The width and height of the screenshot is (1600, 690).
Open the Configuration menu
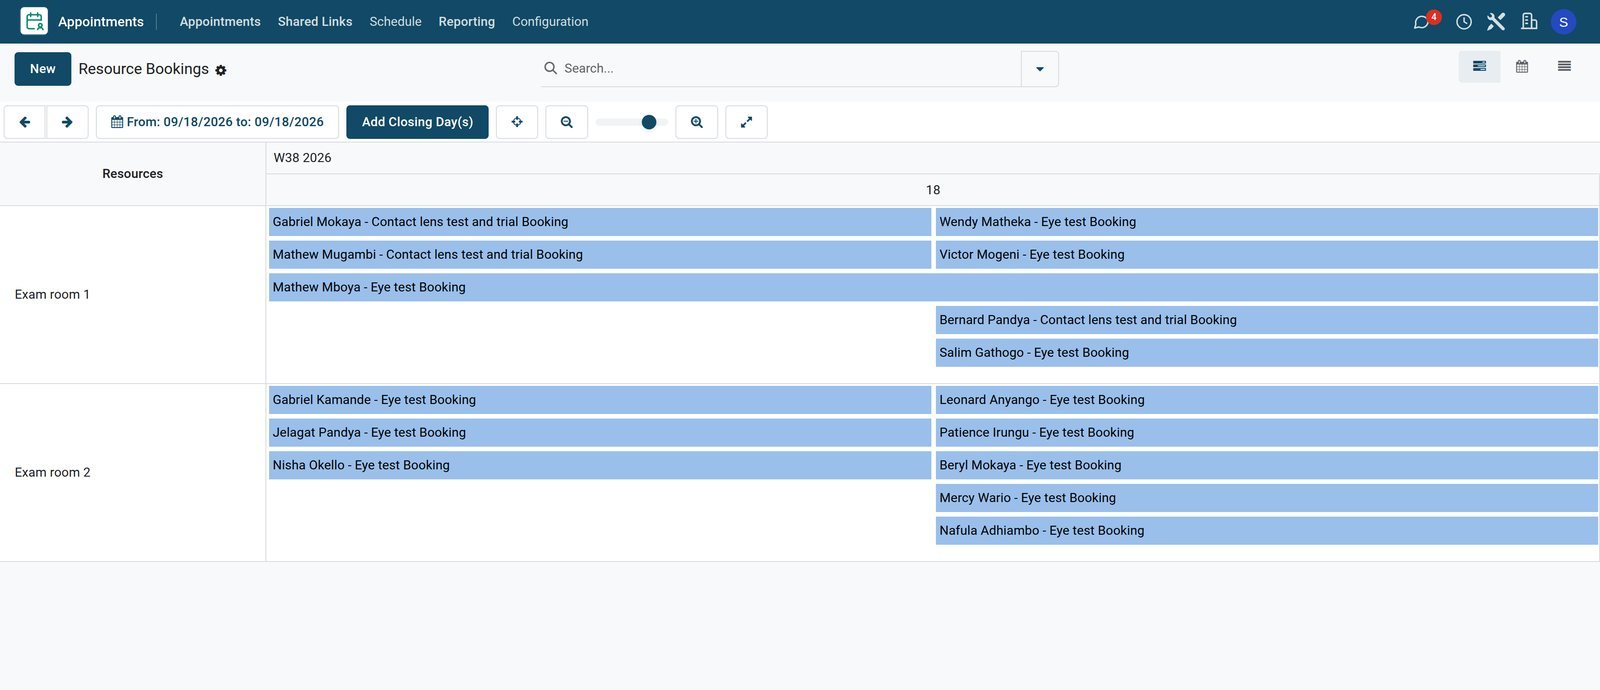(550, 21)
